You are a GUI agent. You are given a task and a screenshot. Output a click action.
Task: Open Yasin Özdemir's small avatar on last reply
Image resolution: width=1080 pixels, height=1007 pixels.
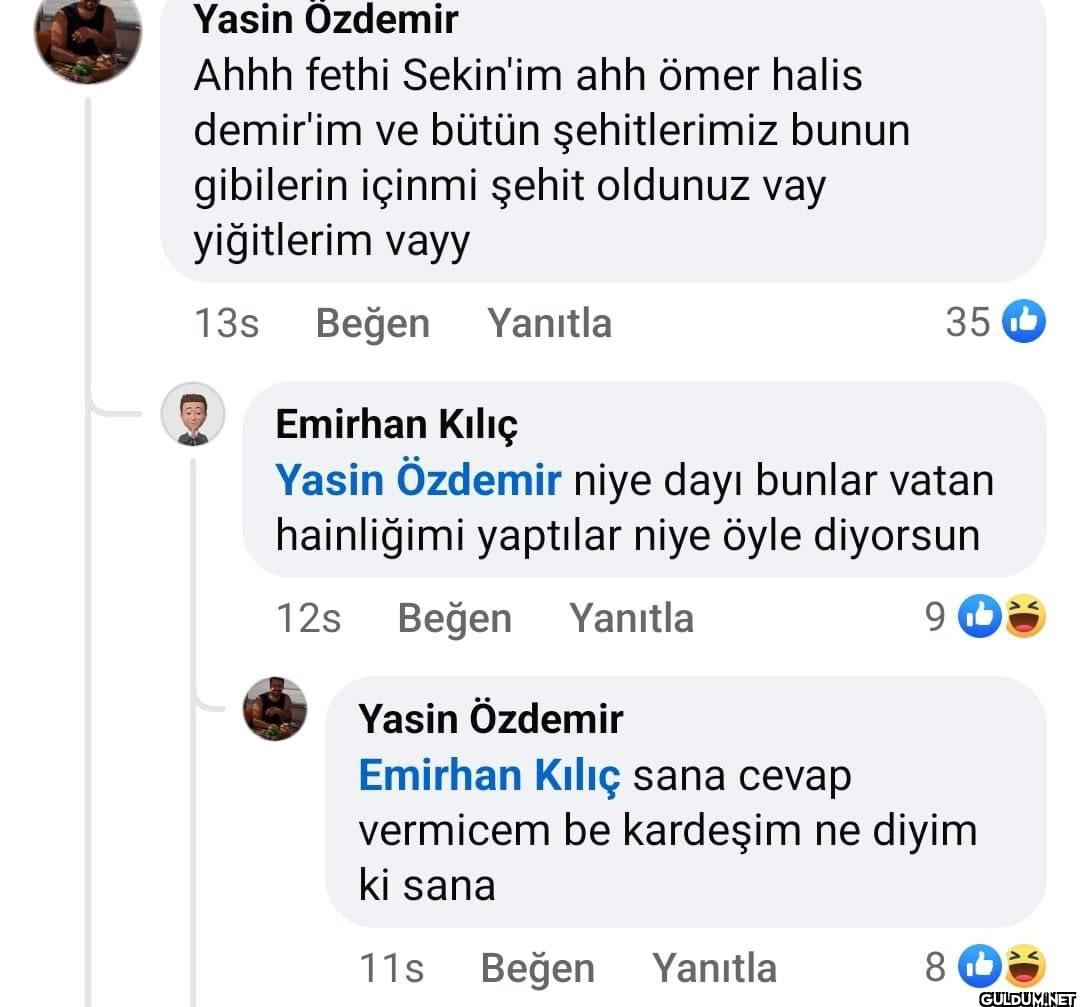click(x=275, y=709)
